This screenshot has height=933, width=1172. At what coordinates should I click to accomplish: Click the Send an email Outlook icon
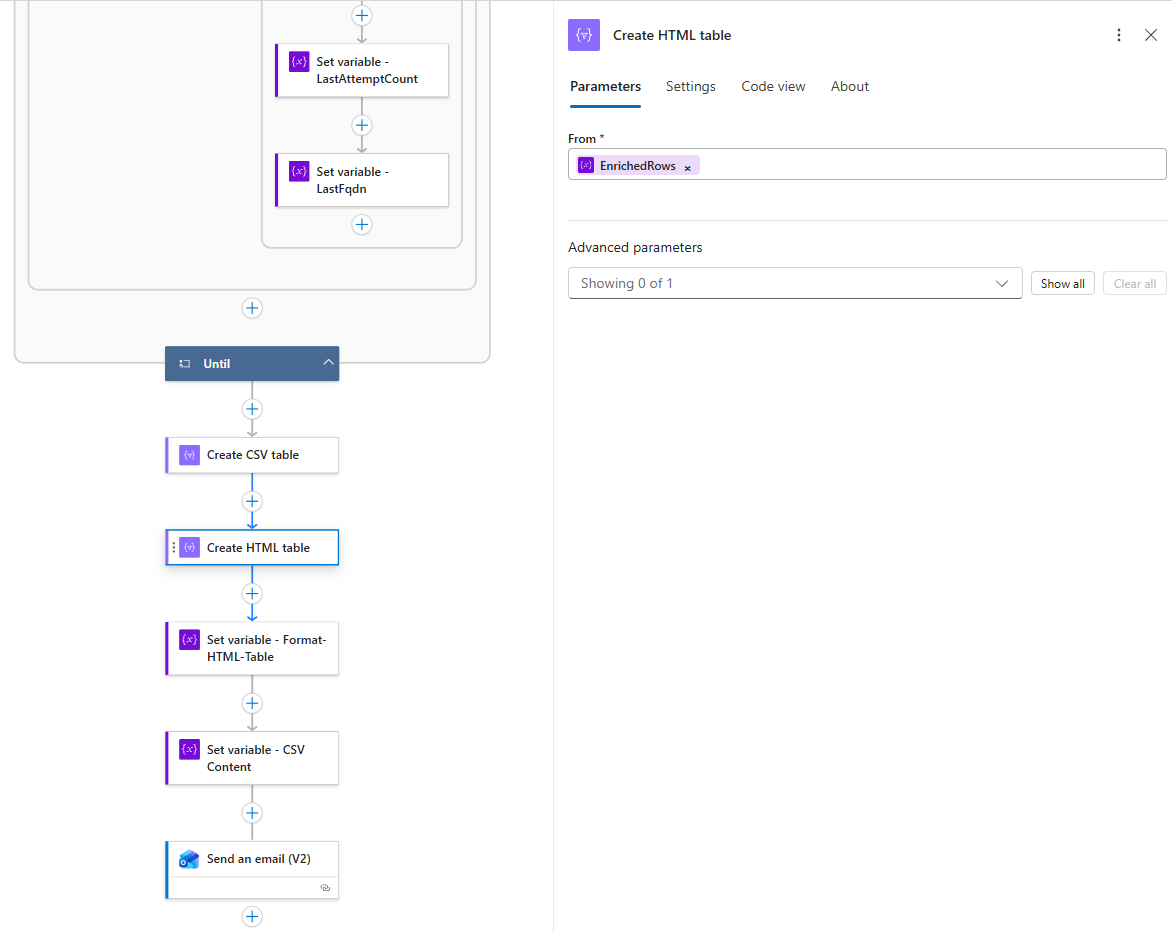point(189,860)
